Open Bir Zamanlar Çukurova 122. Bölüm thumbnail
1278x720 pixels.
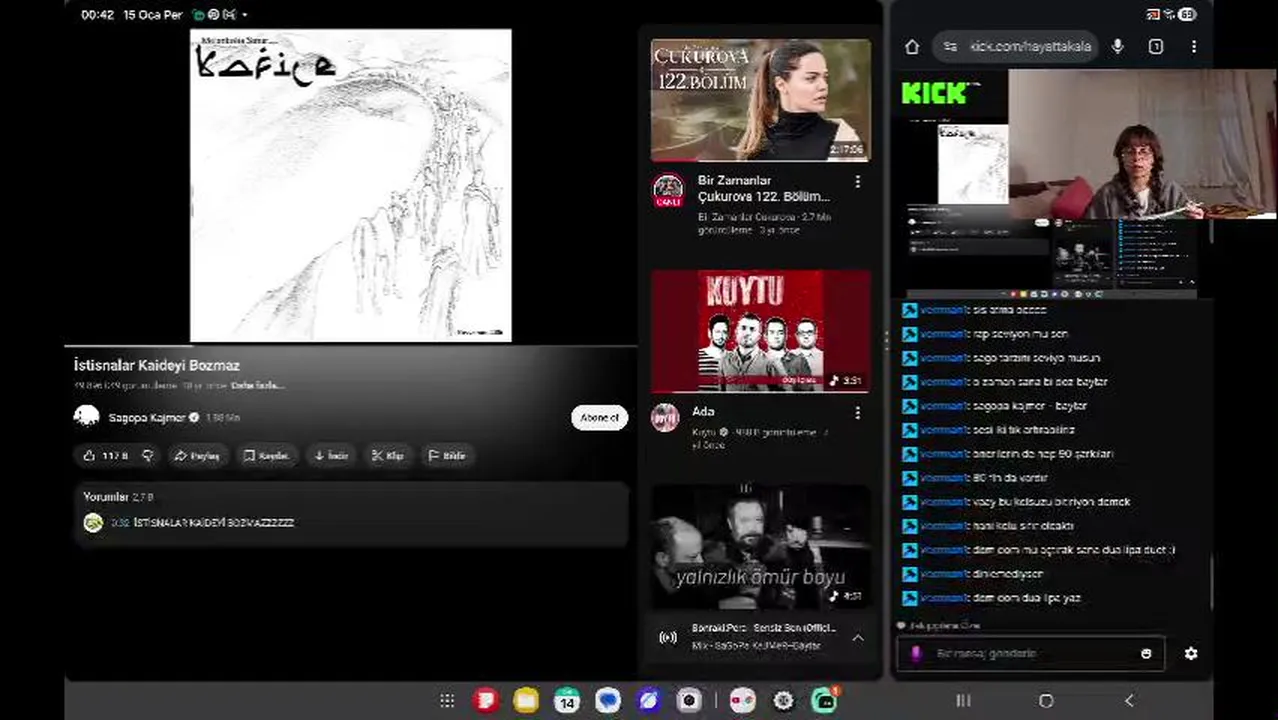(760, 100)
